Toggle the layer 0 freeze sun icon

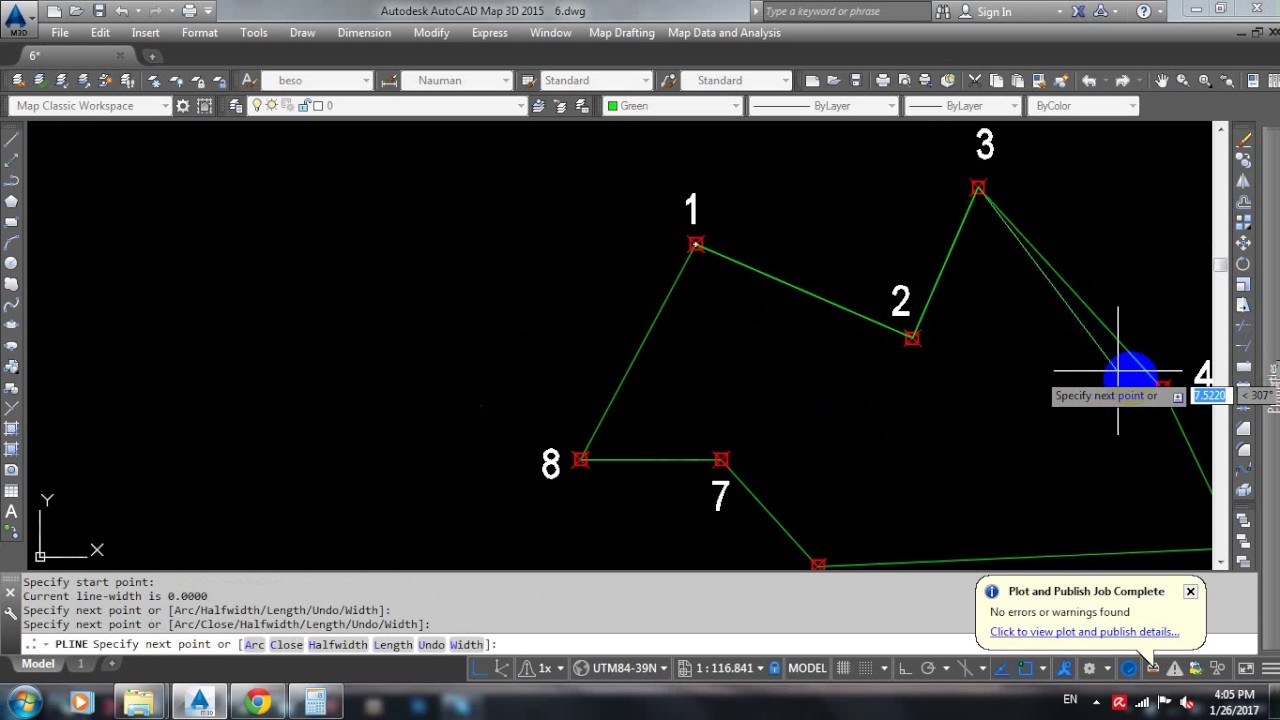pos(270,105)
